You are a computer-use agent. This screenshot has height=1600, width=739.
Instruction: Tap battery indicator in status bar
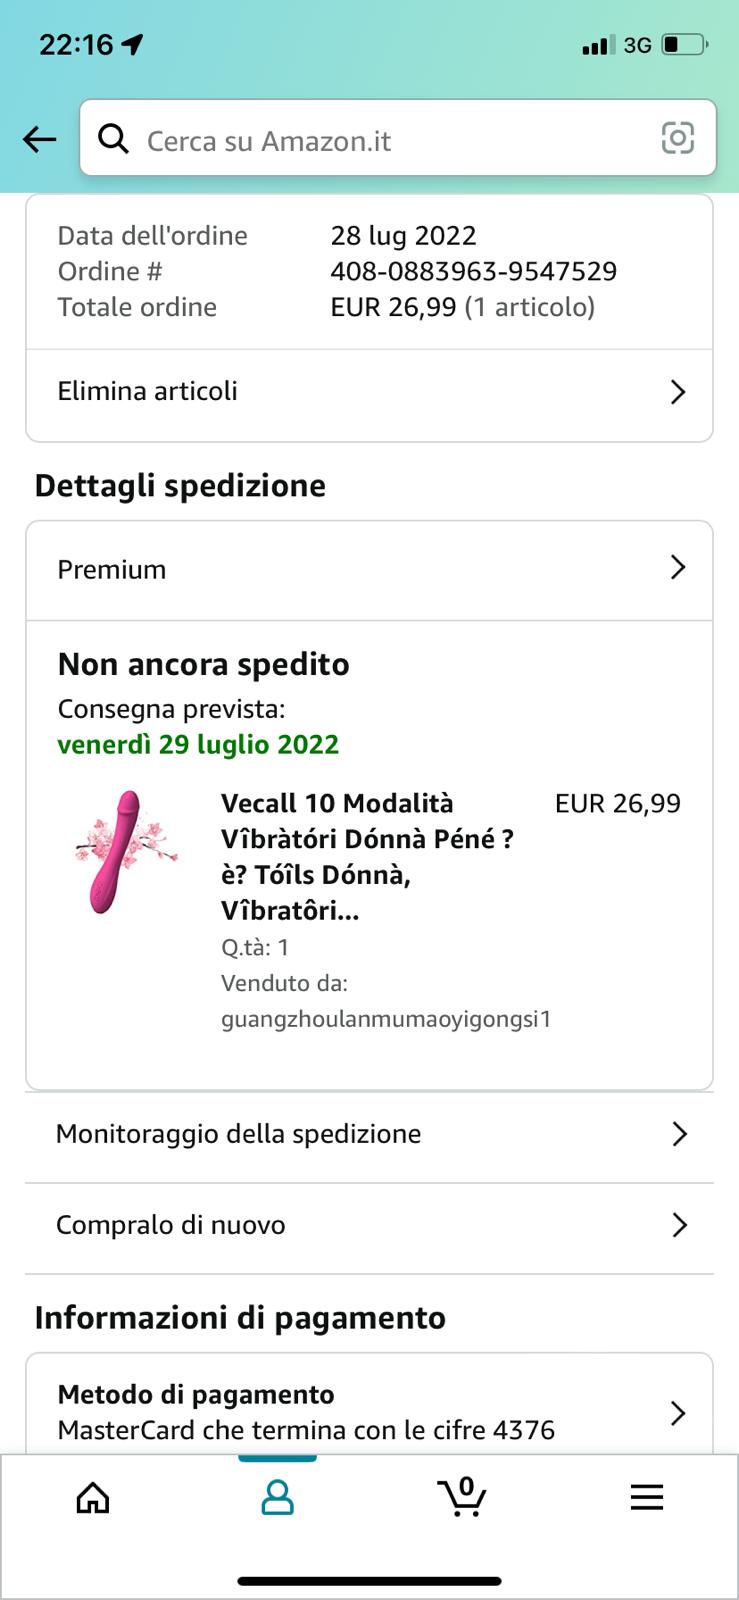685,45
